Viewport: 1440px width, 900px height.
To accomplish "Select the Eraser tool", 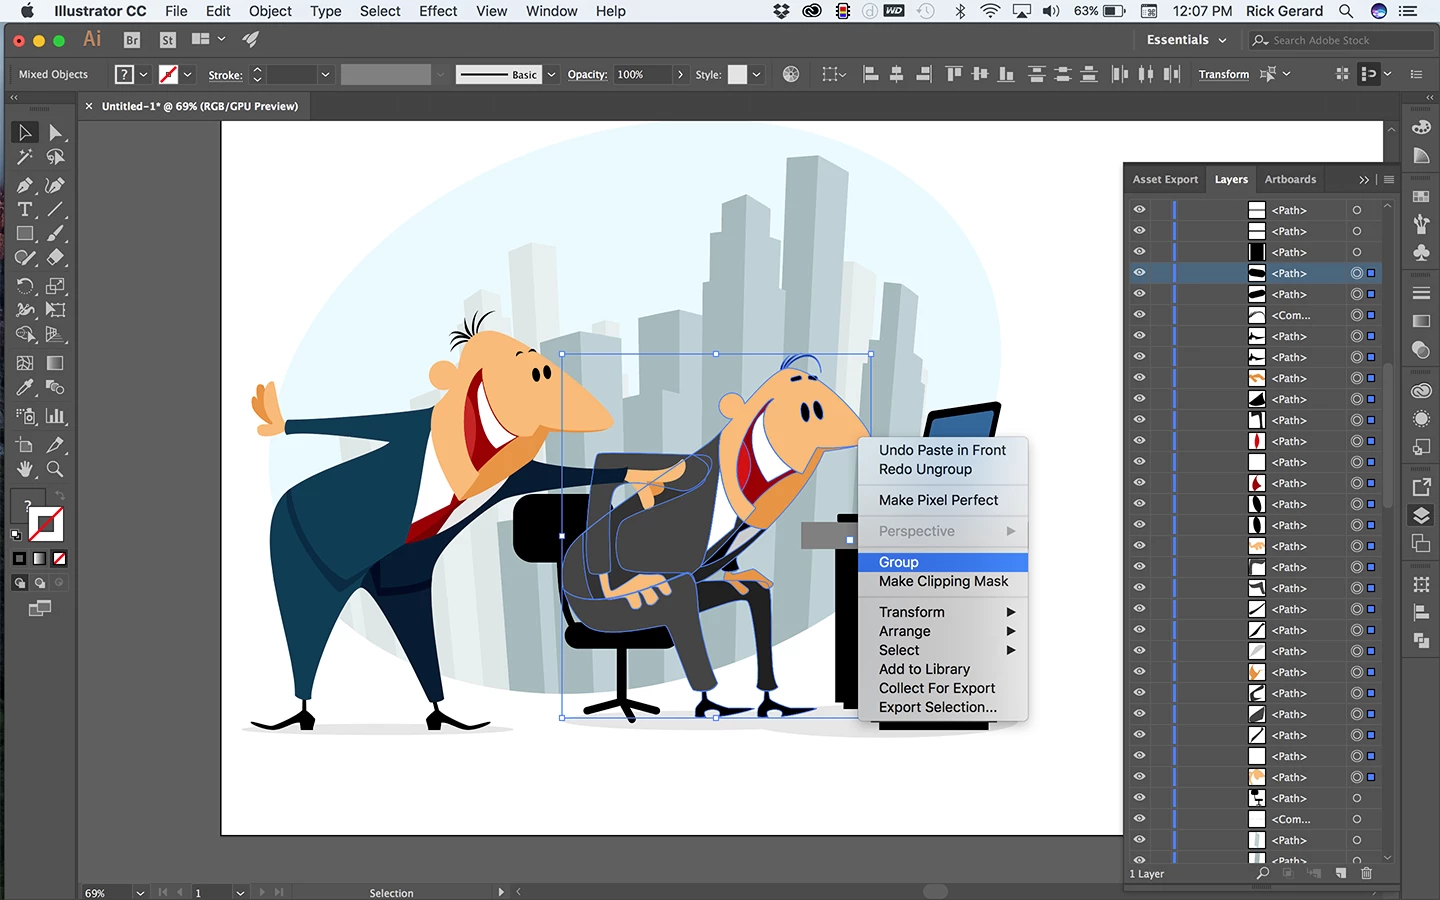I will point(56,258).
